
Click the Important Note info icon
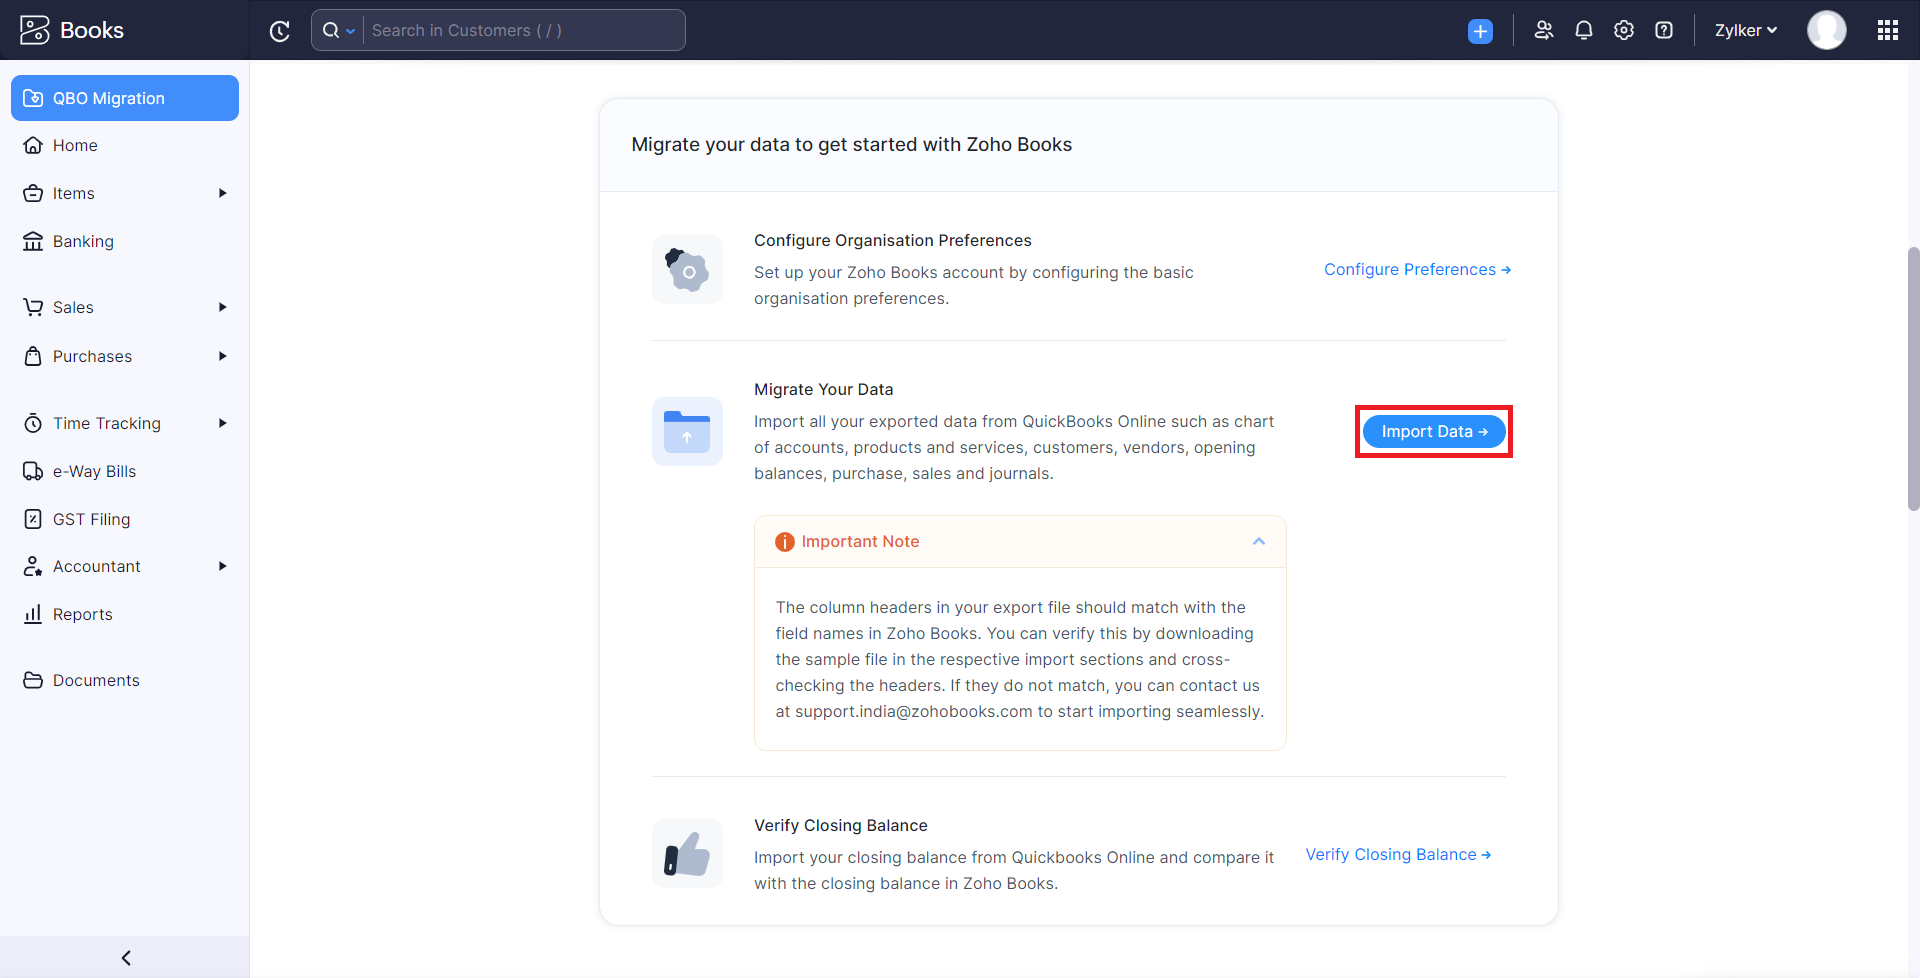[x=785, y=542]
